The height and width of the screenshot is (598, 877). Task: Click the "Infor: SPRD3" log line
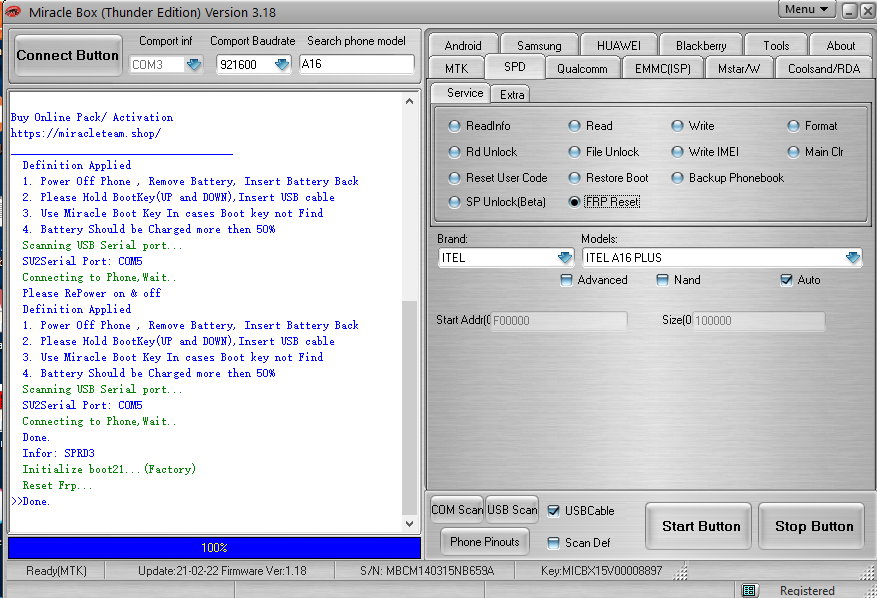(58, 453)
